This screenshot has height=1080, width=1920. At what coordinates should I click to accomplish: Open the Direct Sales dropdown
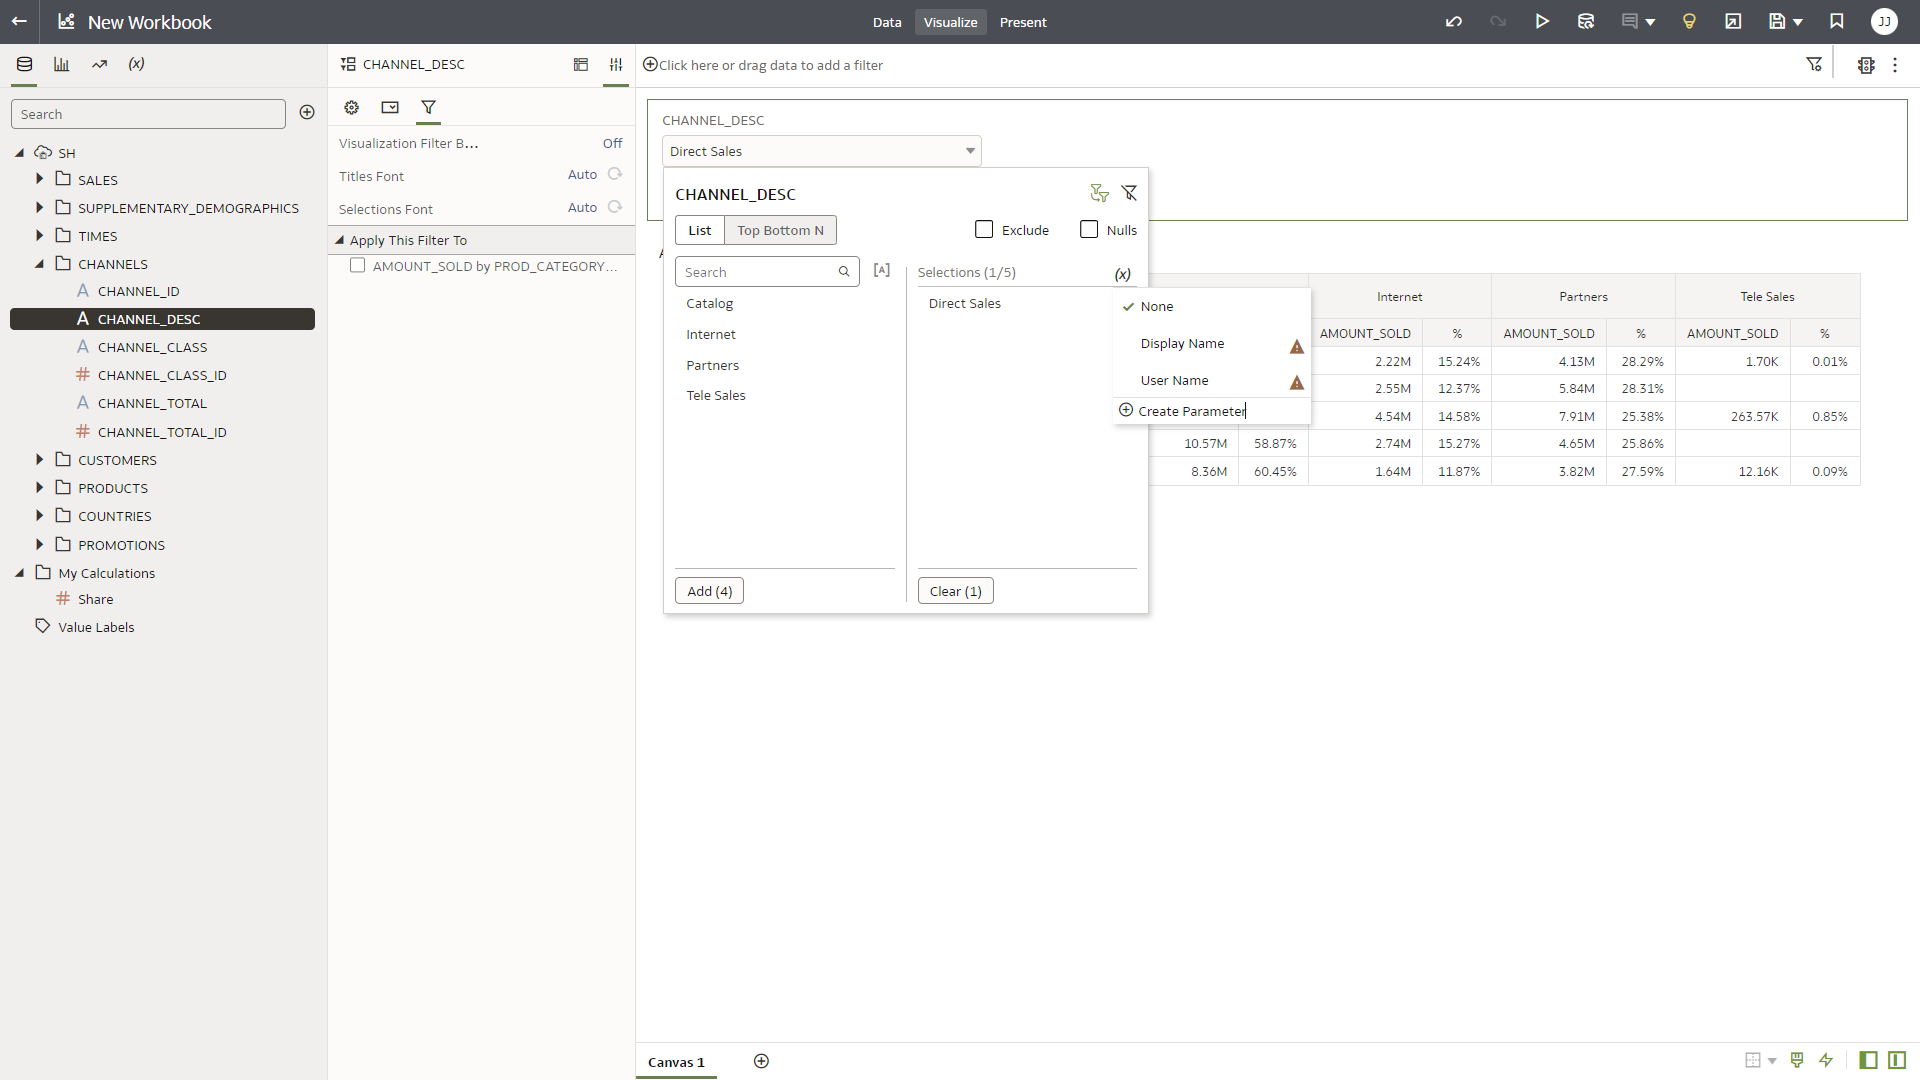pyautogui.click(x=821, y=151)
